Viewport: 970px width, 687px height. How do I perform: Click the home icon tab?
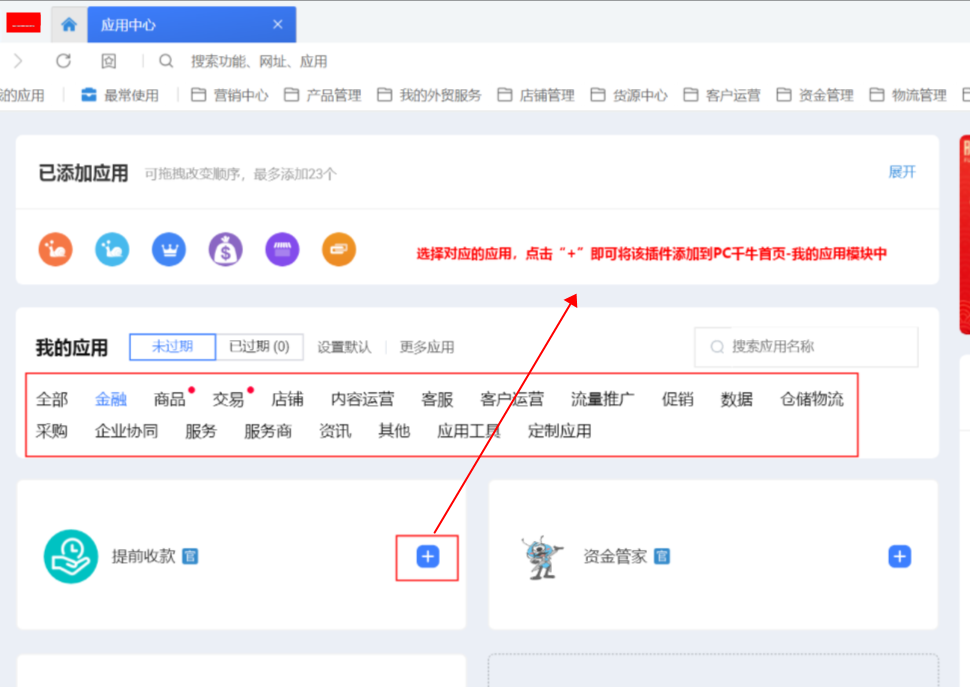pos(69,25)
